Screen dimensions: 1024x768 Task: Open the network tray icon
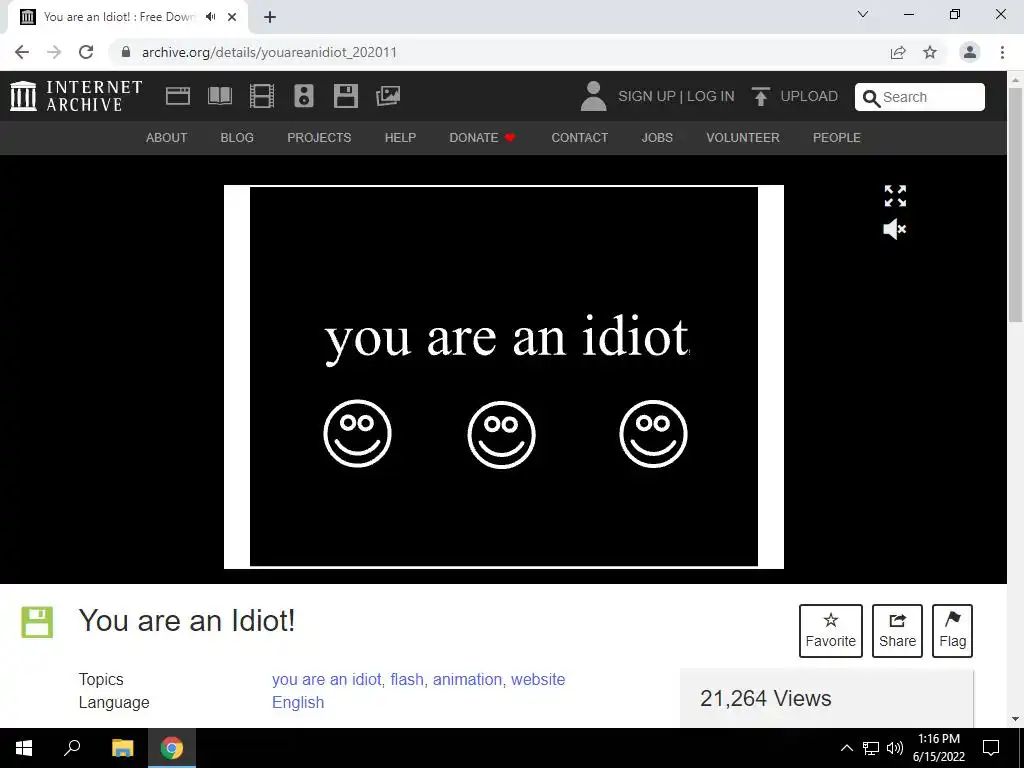point(871,748)
